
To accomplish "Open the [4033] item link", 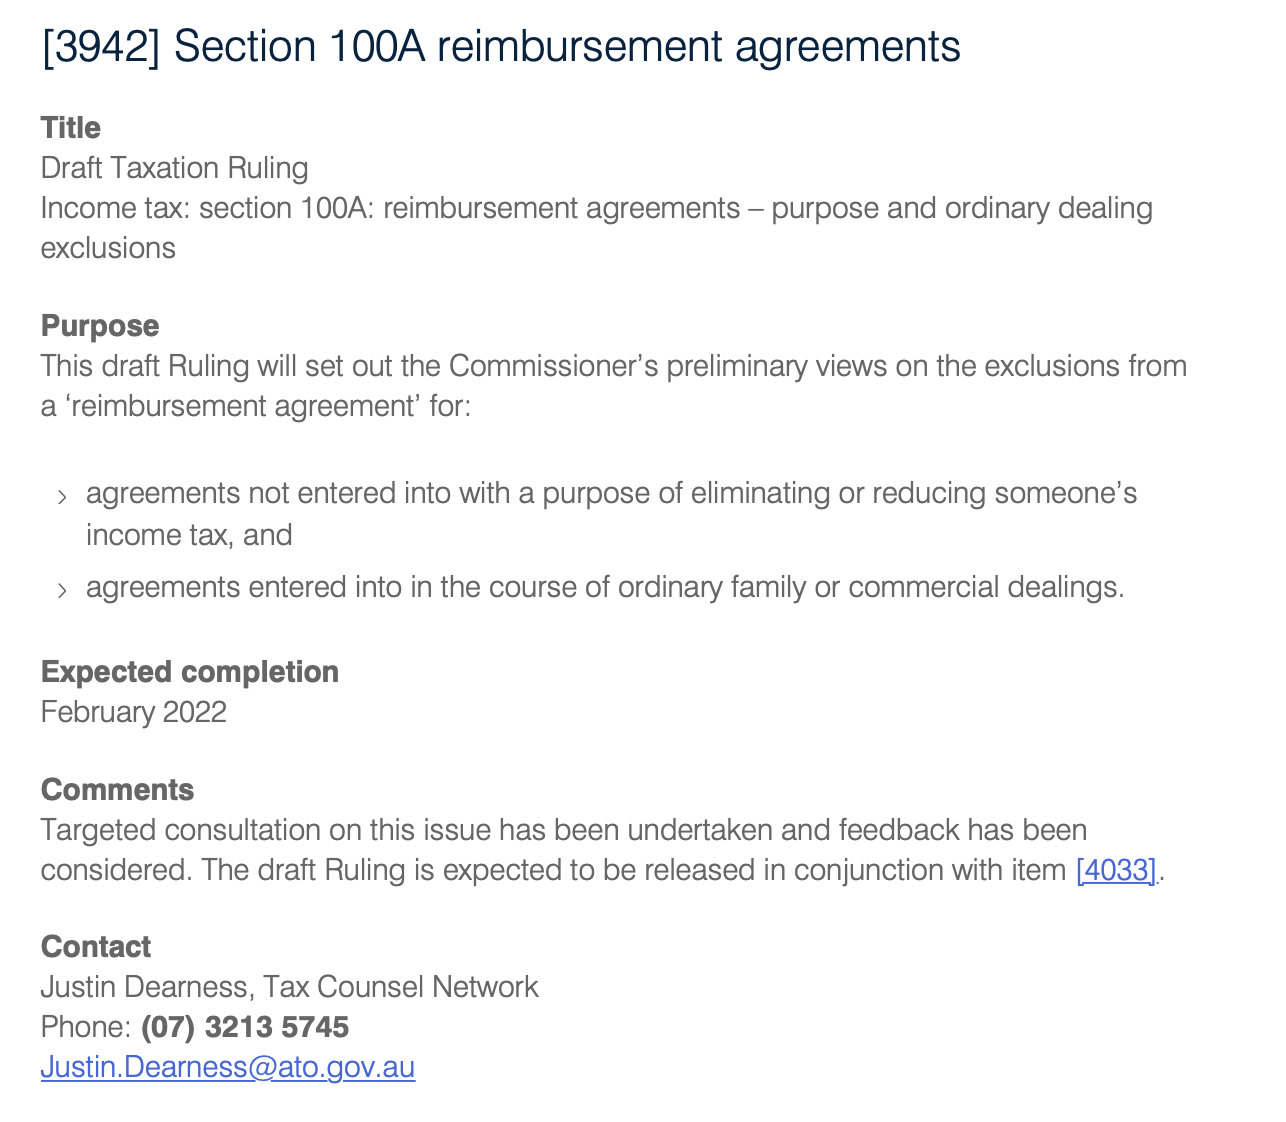I will [x=1116, y=870].
